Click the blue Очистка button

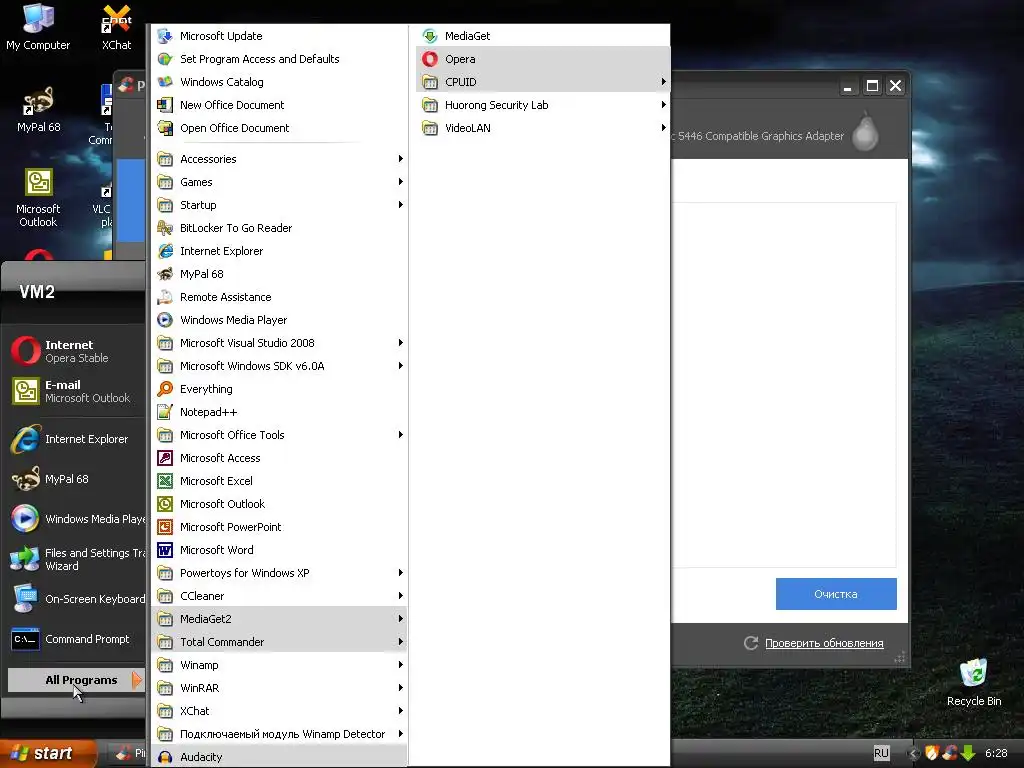(836, 594)
